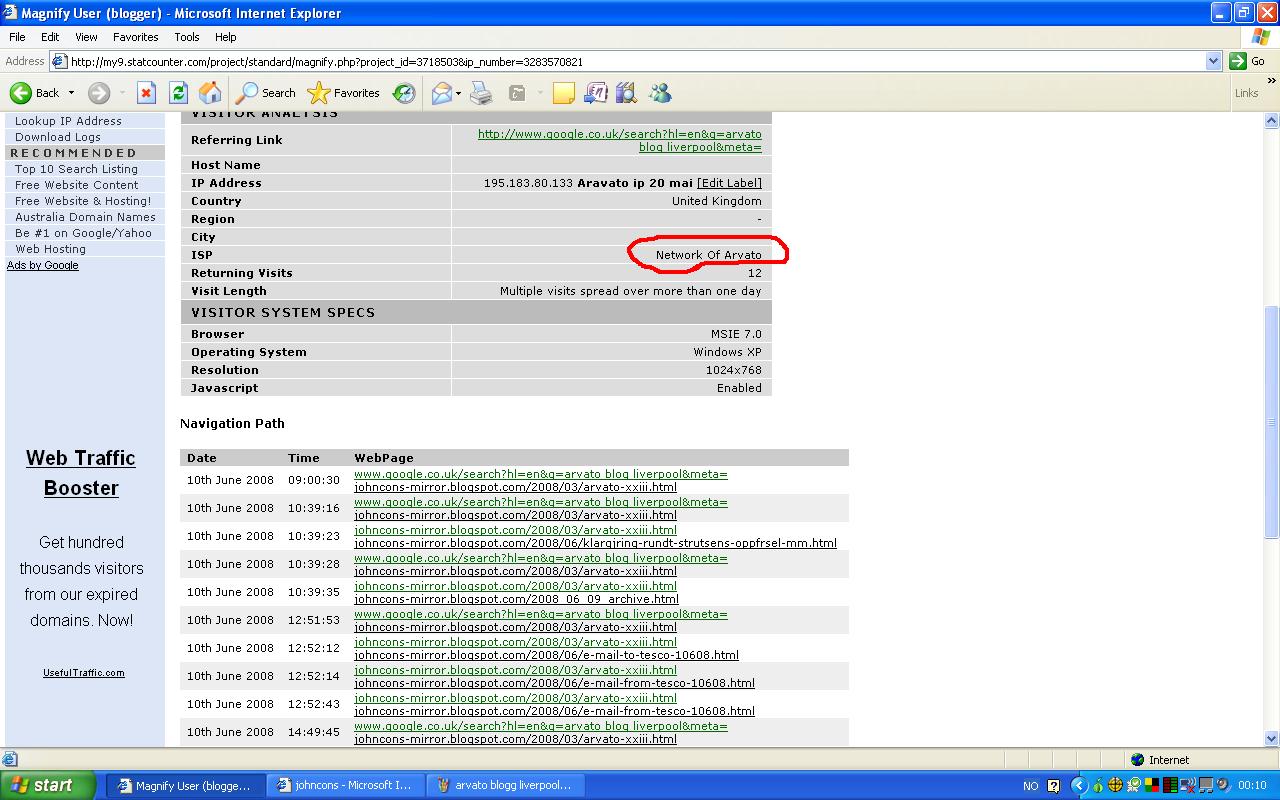Screen dimensions: 1280x800
Task: Click the Mail envelope icon
Action: tap(441, 93)
